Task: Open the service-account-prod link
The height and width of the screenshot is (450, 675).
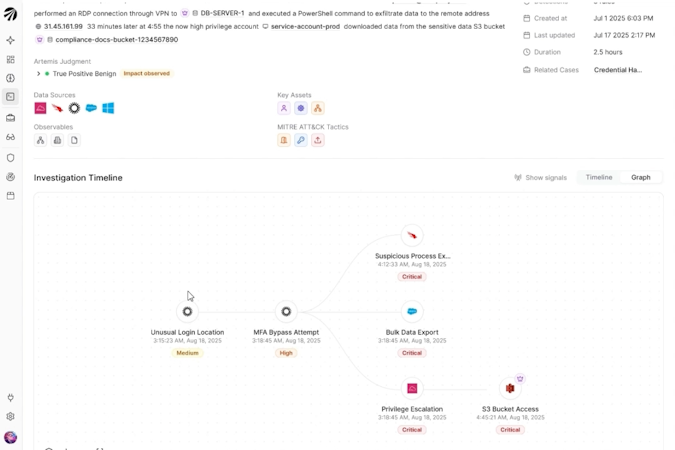Action: click(305, 26)
